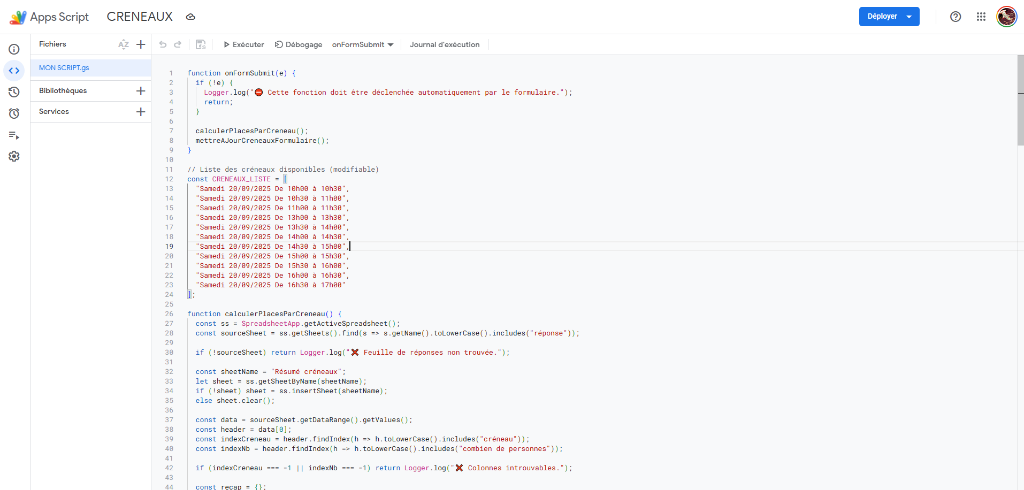
Task: Click the "Colonnes introuvables" log line
Action: [x=384, y=468]
